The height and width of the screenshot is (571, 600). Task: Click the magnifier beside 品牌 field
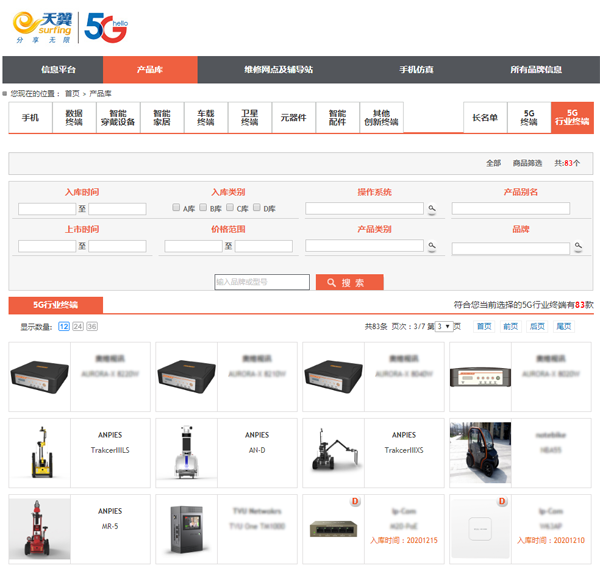click(578, 247)
